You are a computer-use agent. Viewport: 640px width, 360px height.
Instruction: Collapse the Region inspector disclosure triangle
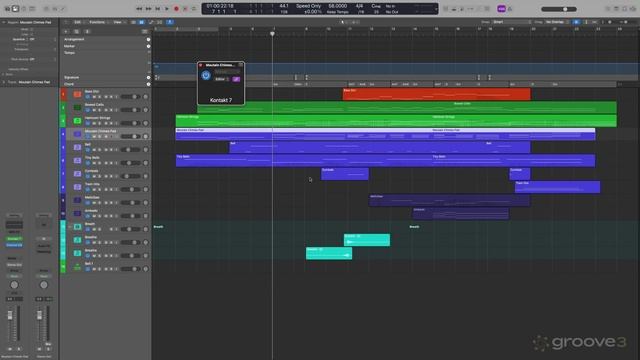(4, 22)
